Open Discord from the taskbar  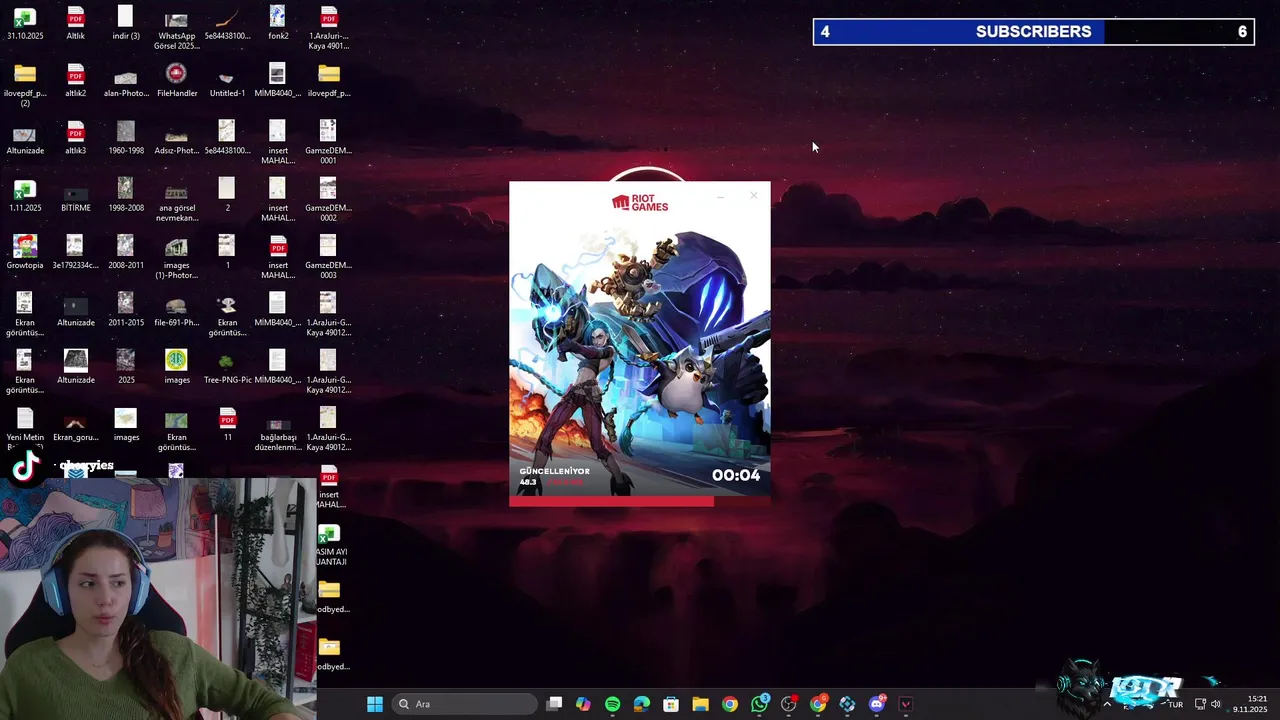click(x=877, y=704)
